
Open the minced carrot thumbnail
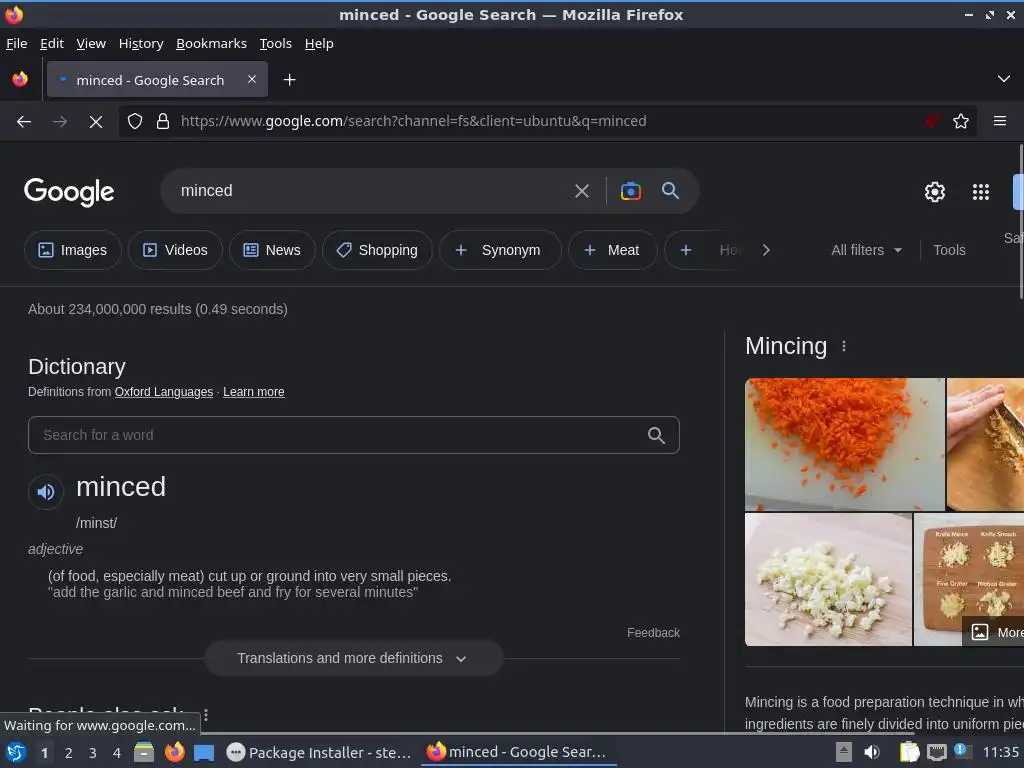click(844, 444)
